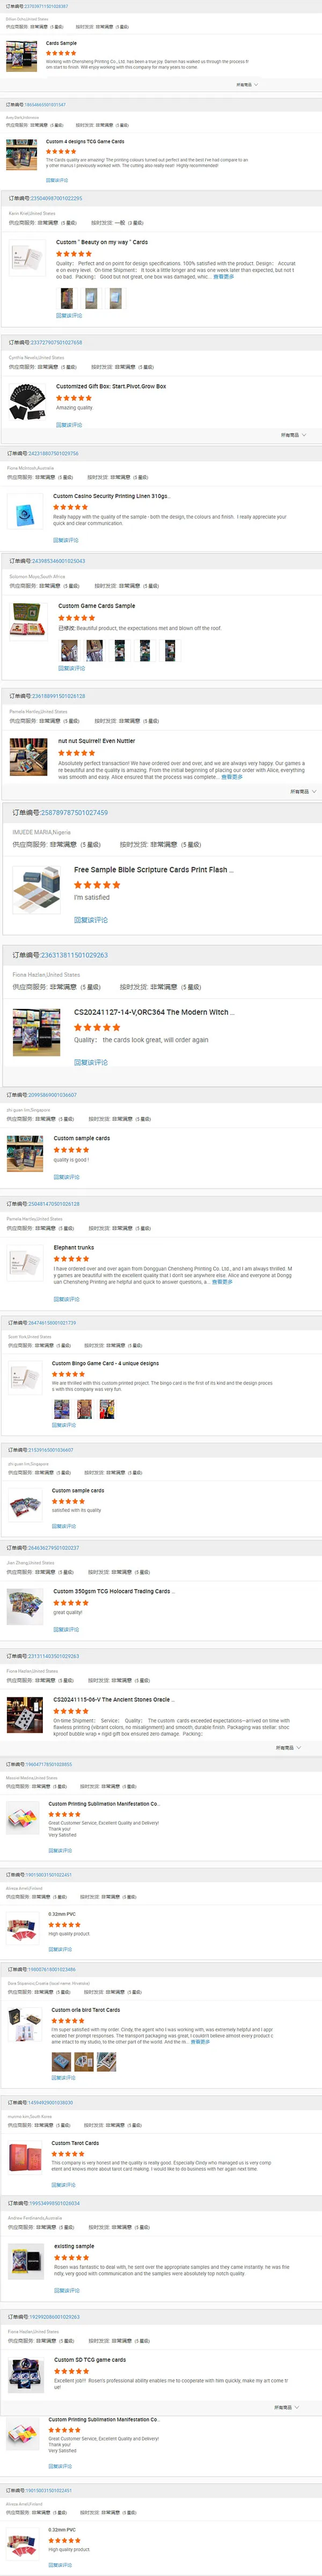The image size is (322, 2576).
Task: Expand 所有商品 under the Cards Sample review
Action: [x=246, y=85]
